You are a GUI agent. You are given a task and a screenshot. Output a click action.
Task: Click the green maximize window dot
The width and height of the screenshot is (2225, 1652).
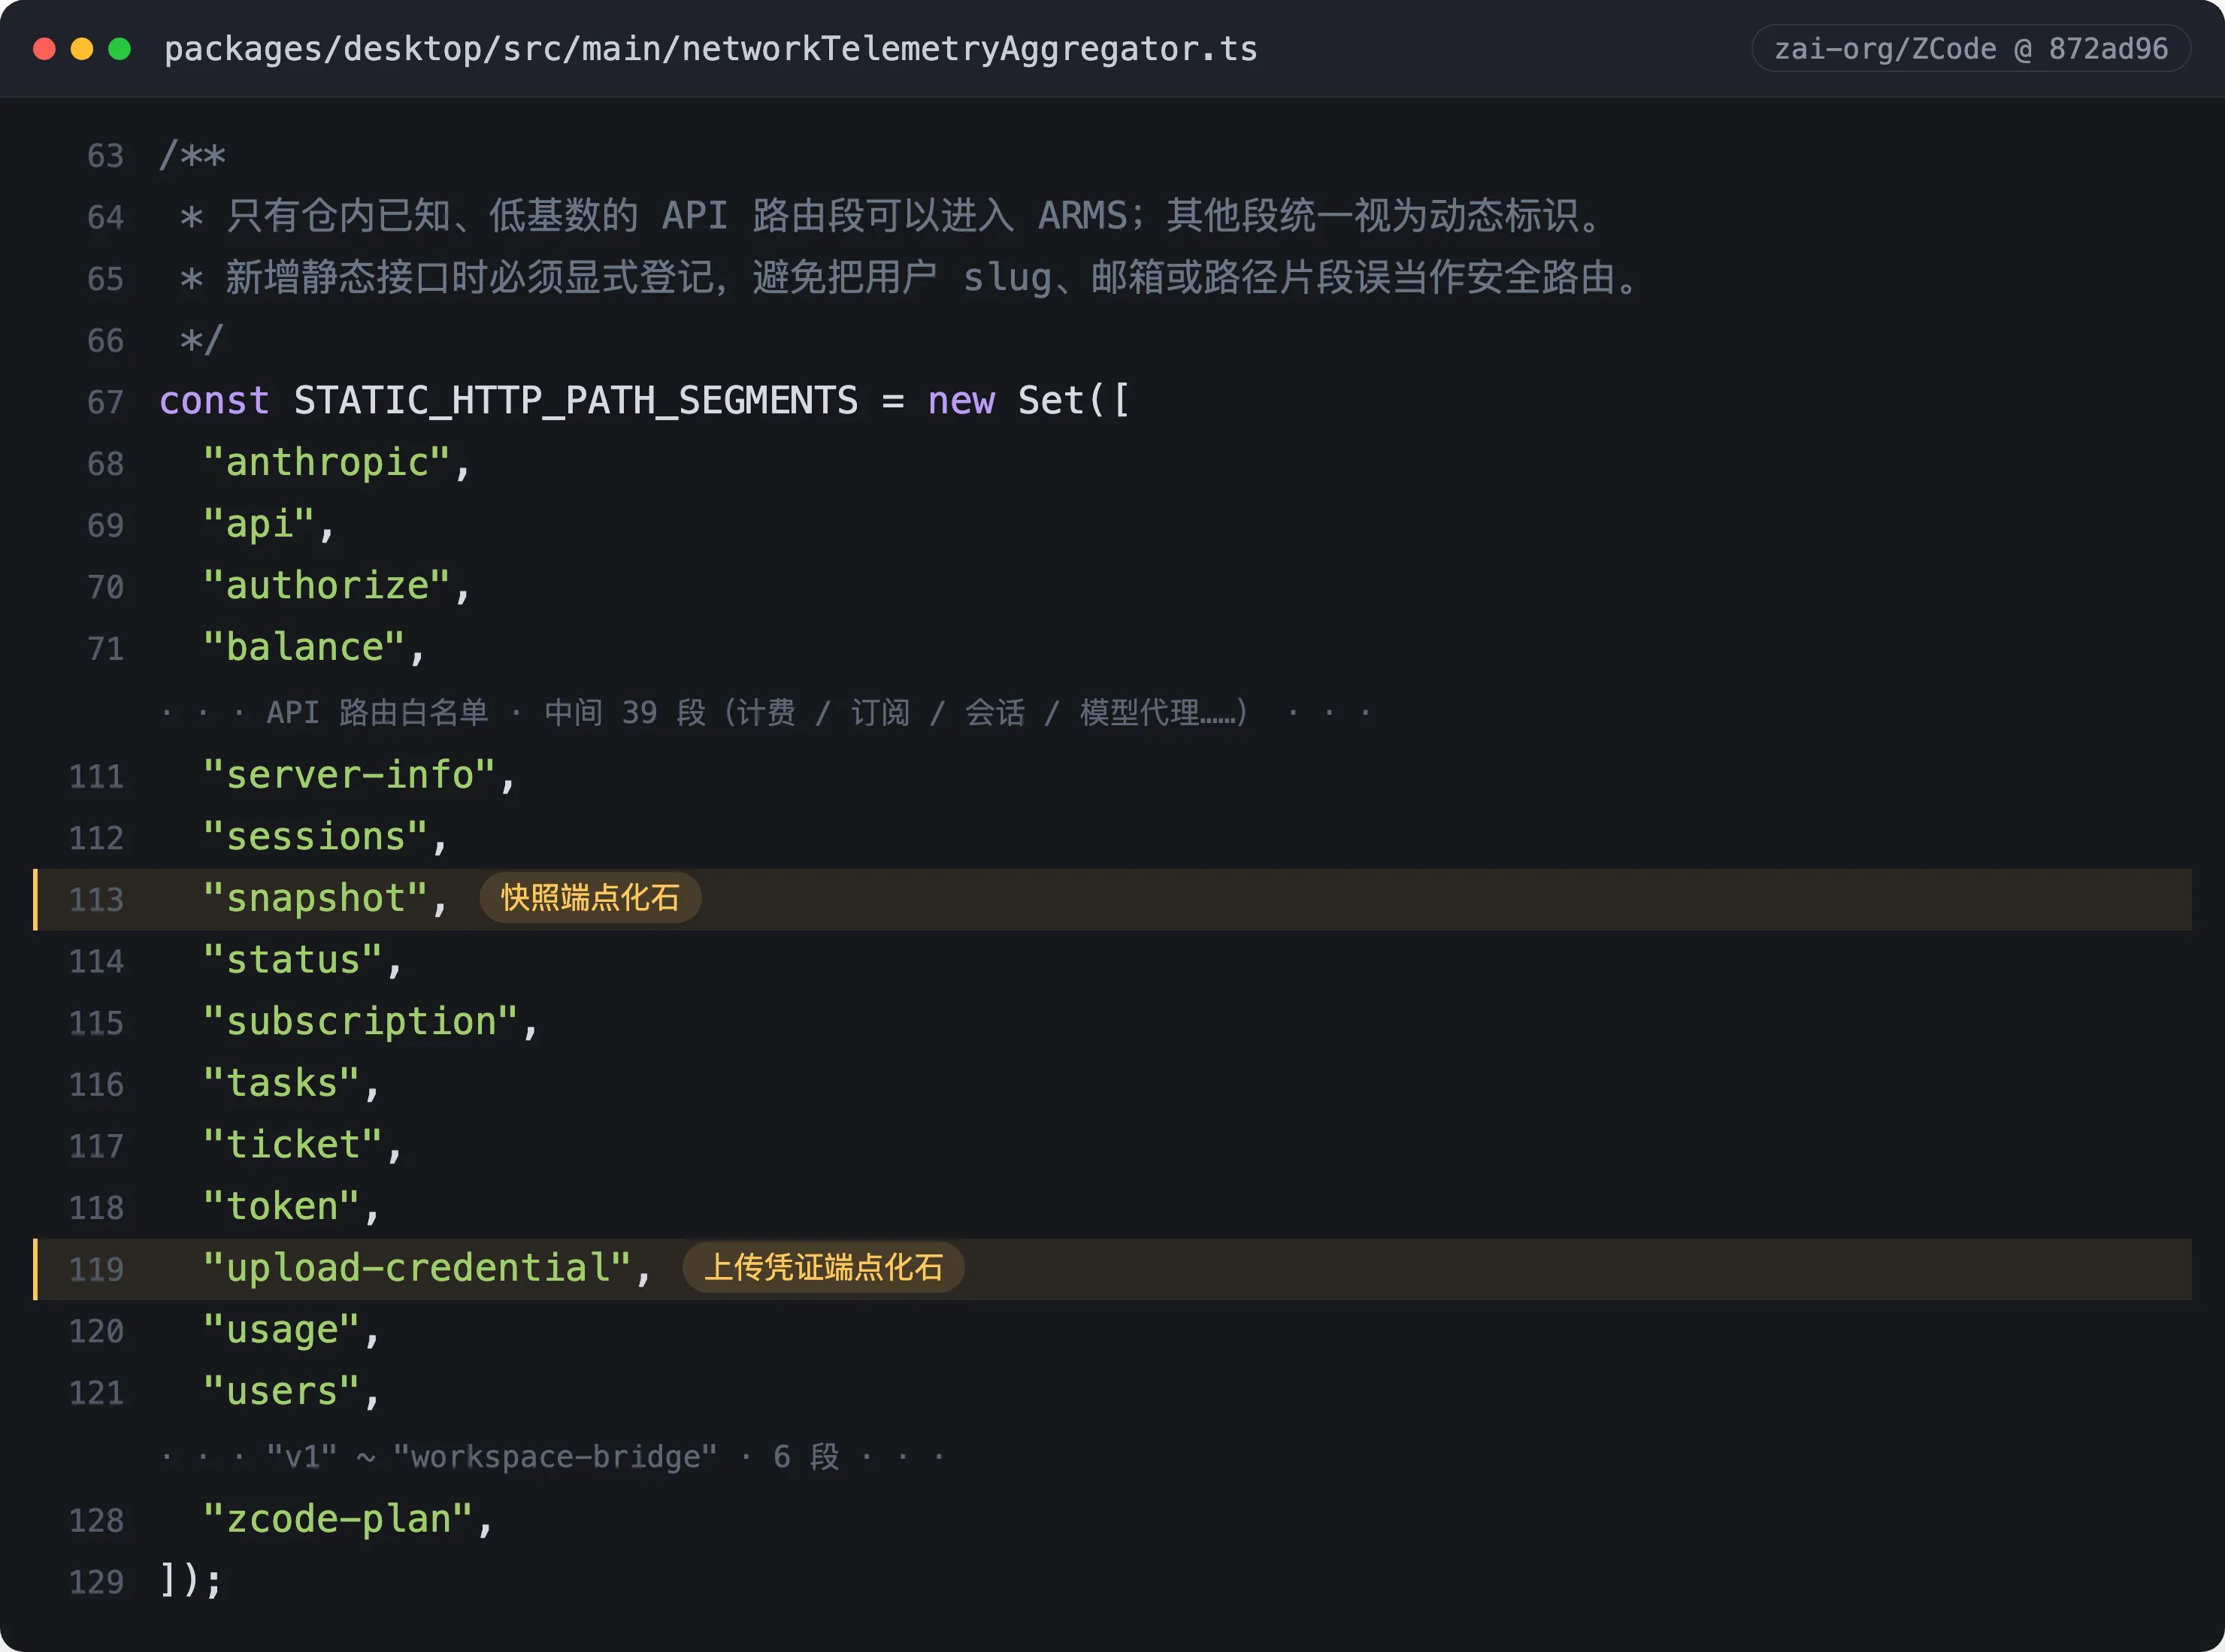120,49
